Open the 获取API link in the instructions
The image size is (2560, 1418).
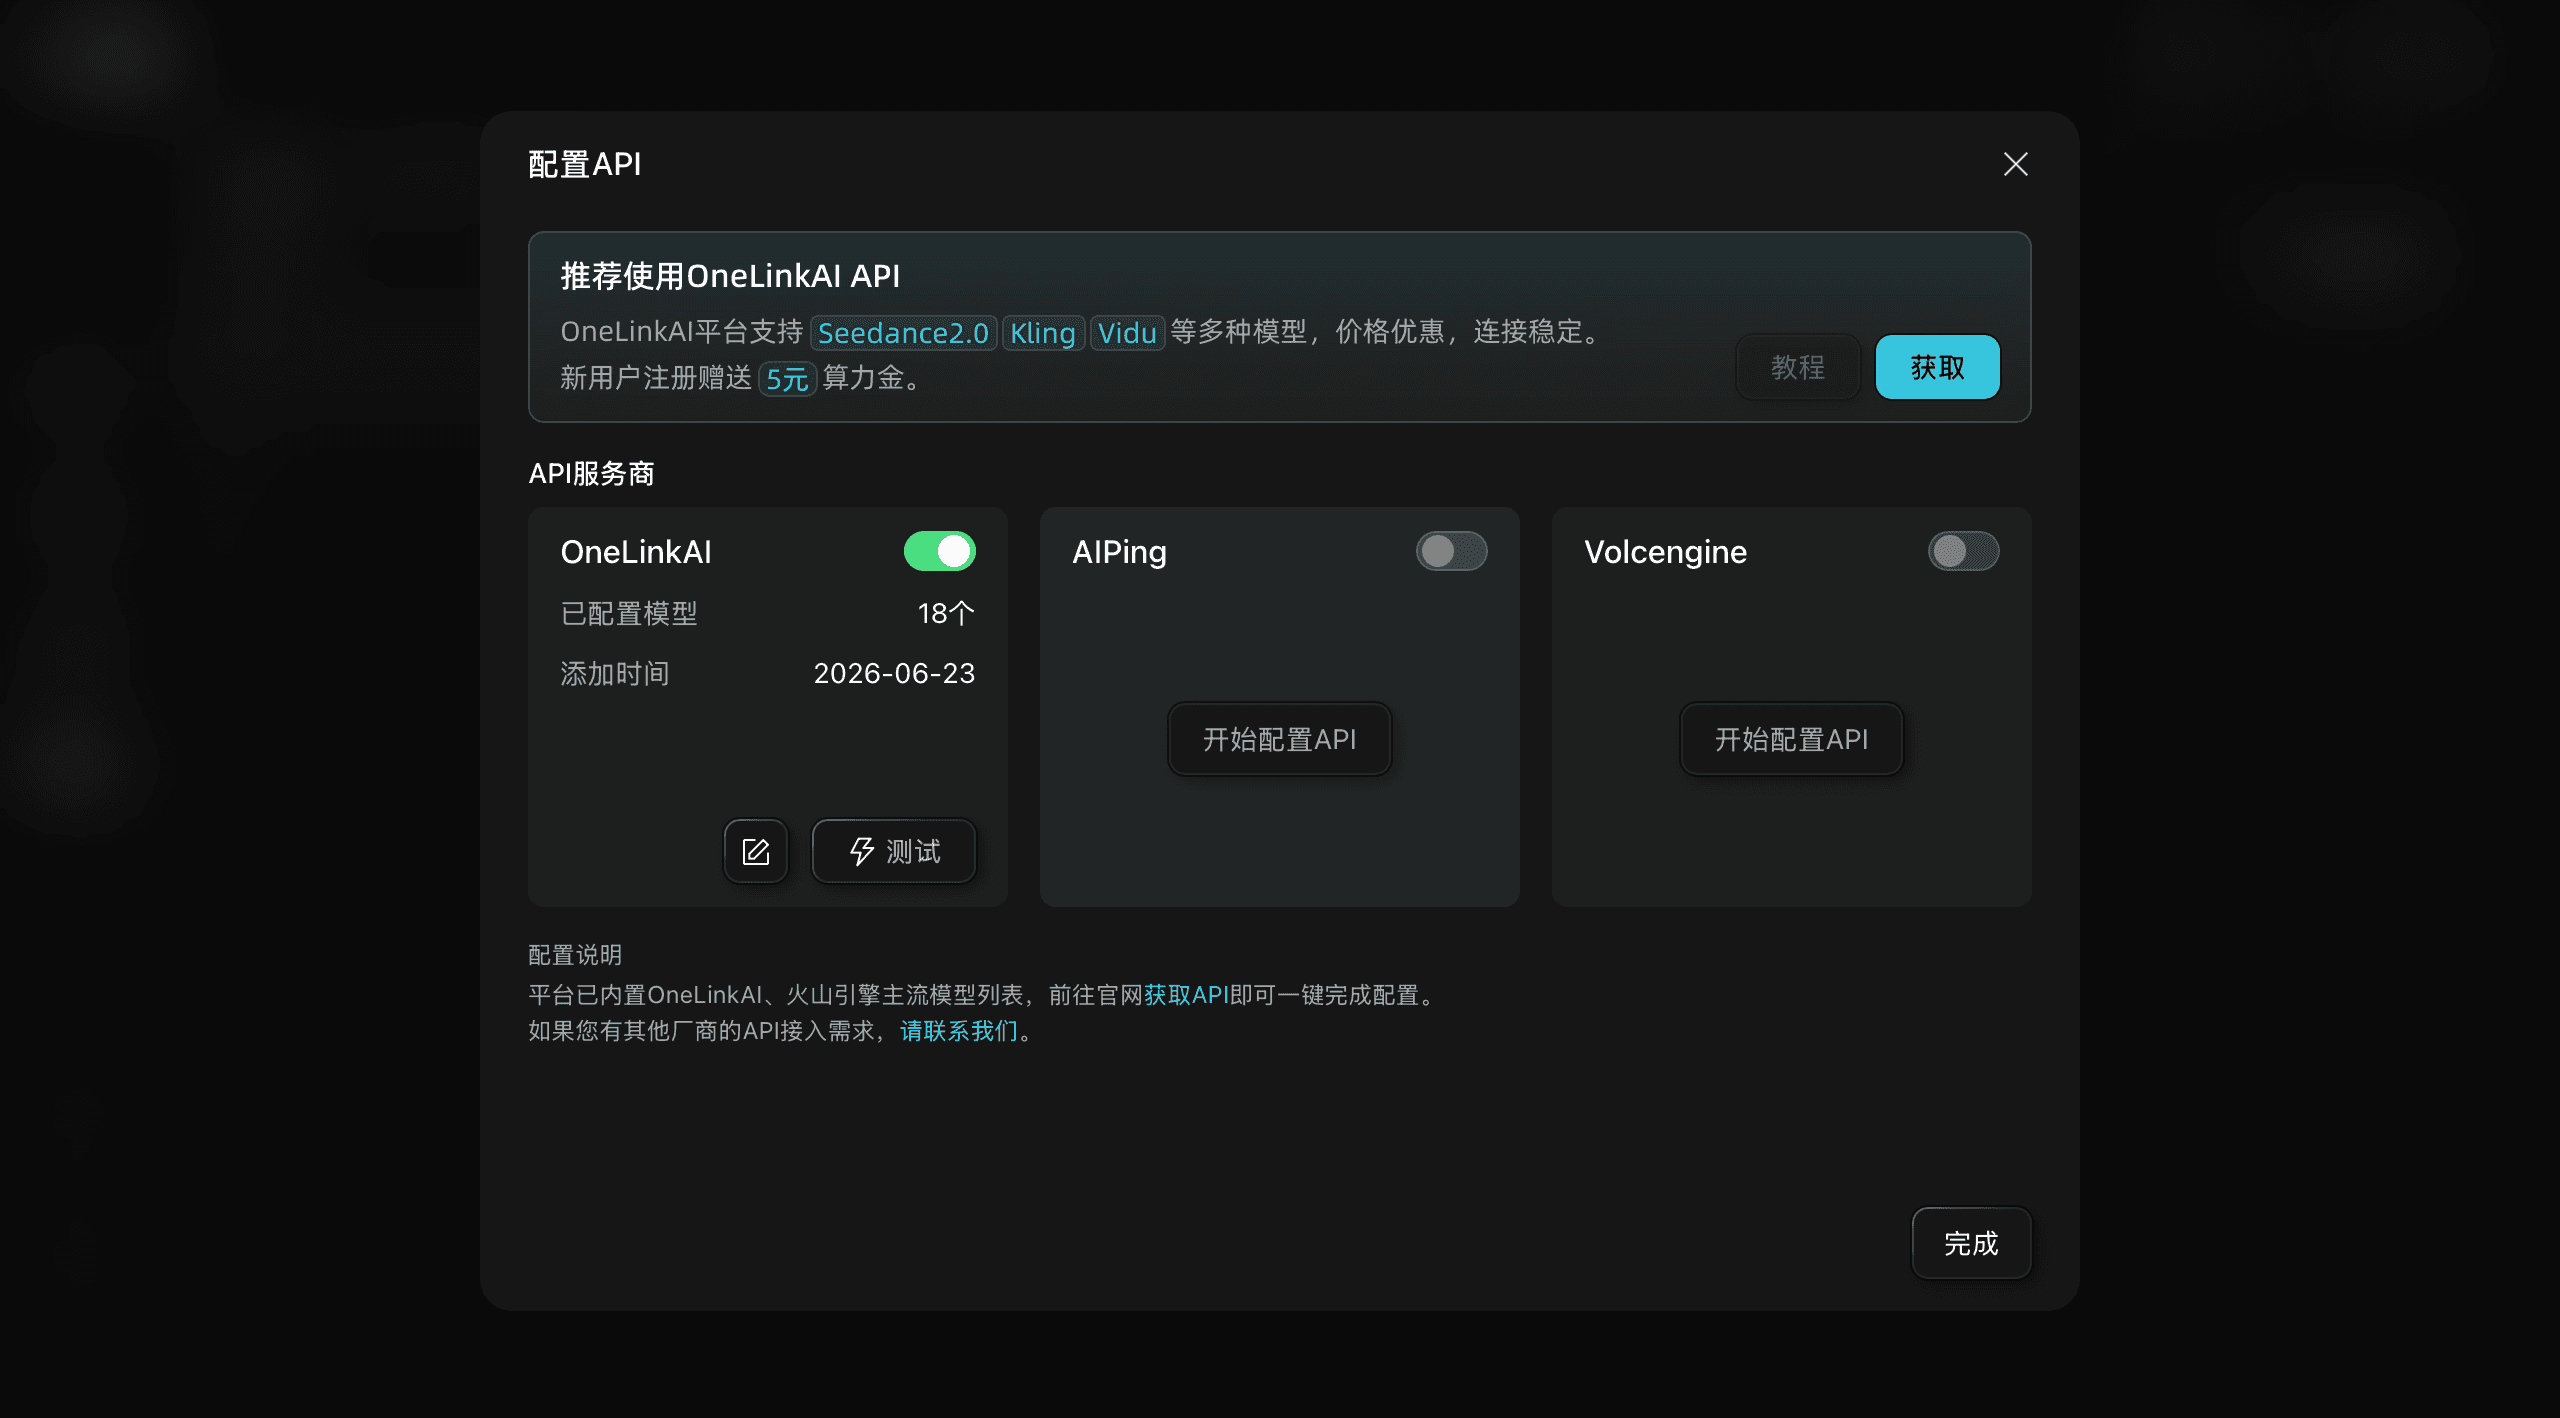[1186, 995]
